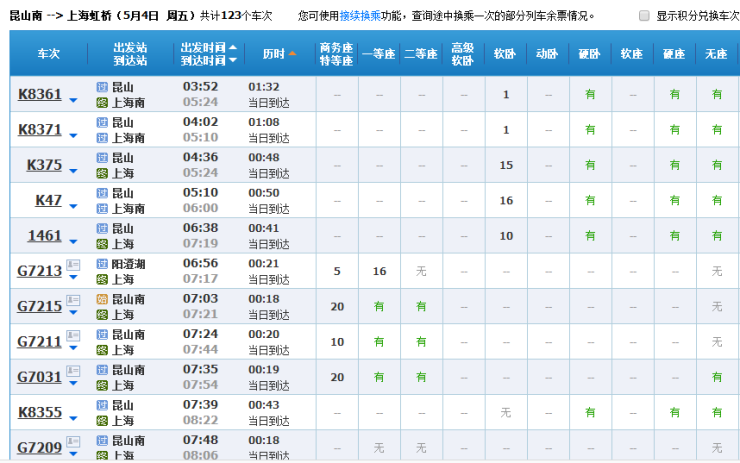This screenshot has width=740, height=463.
Task: Select 软卧 count 15 for K375
Action: pos(506,165)
